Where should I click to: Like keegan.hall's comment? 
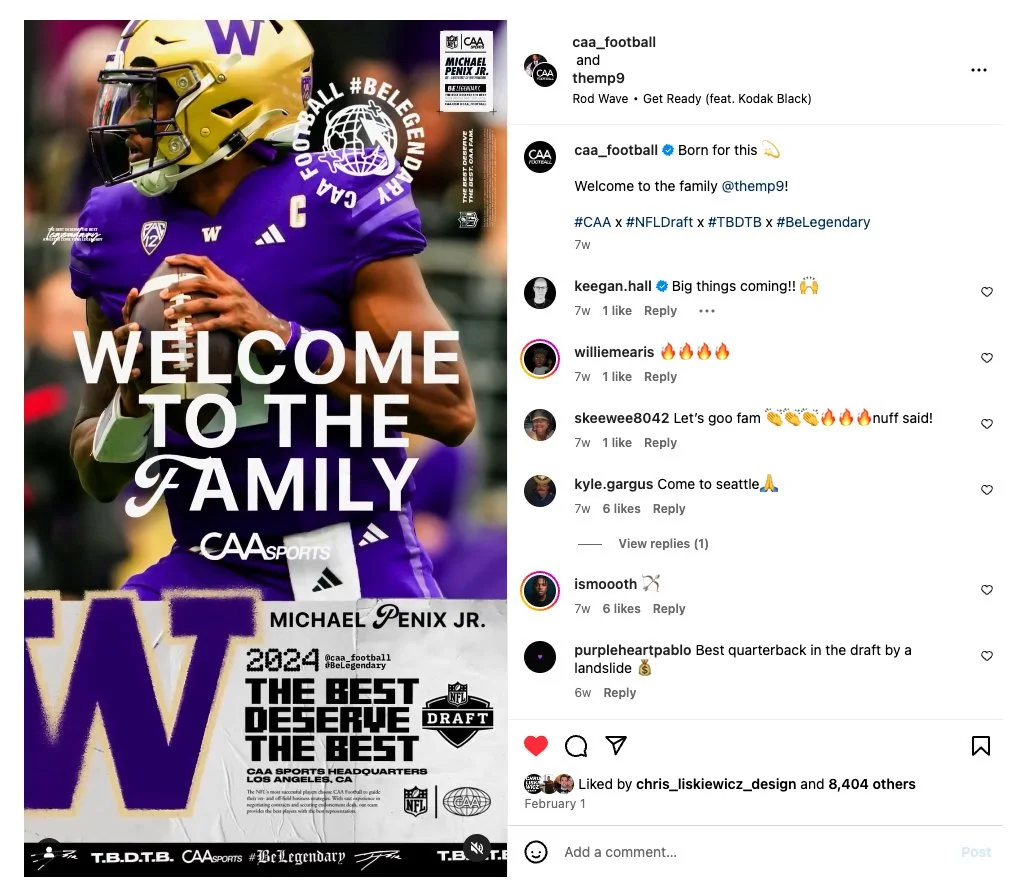[986, 292]
